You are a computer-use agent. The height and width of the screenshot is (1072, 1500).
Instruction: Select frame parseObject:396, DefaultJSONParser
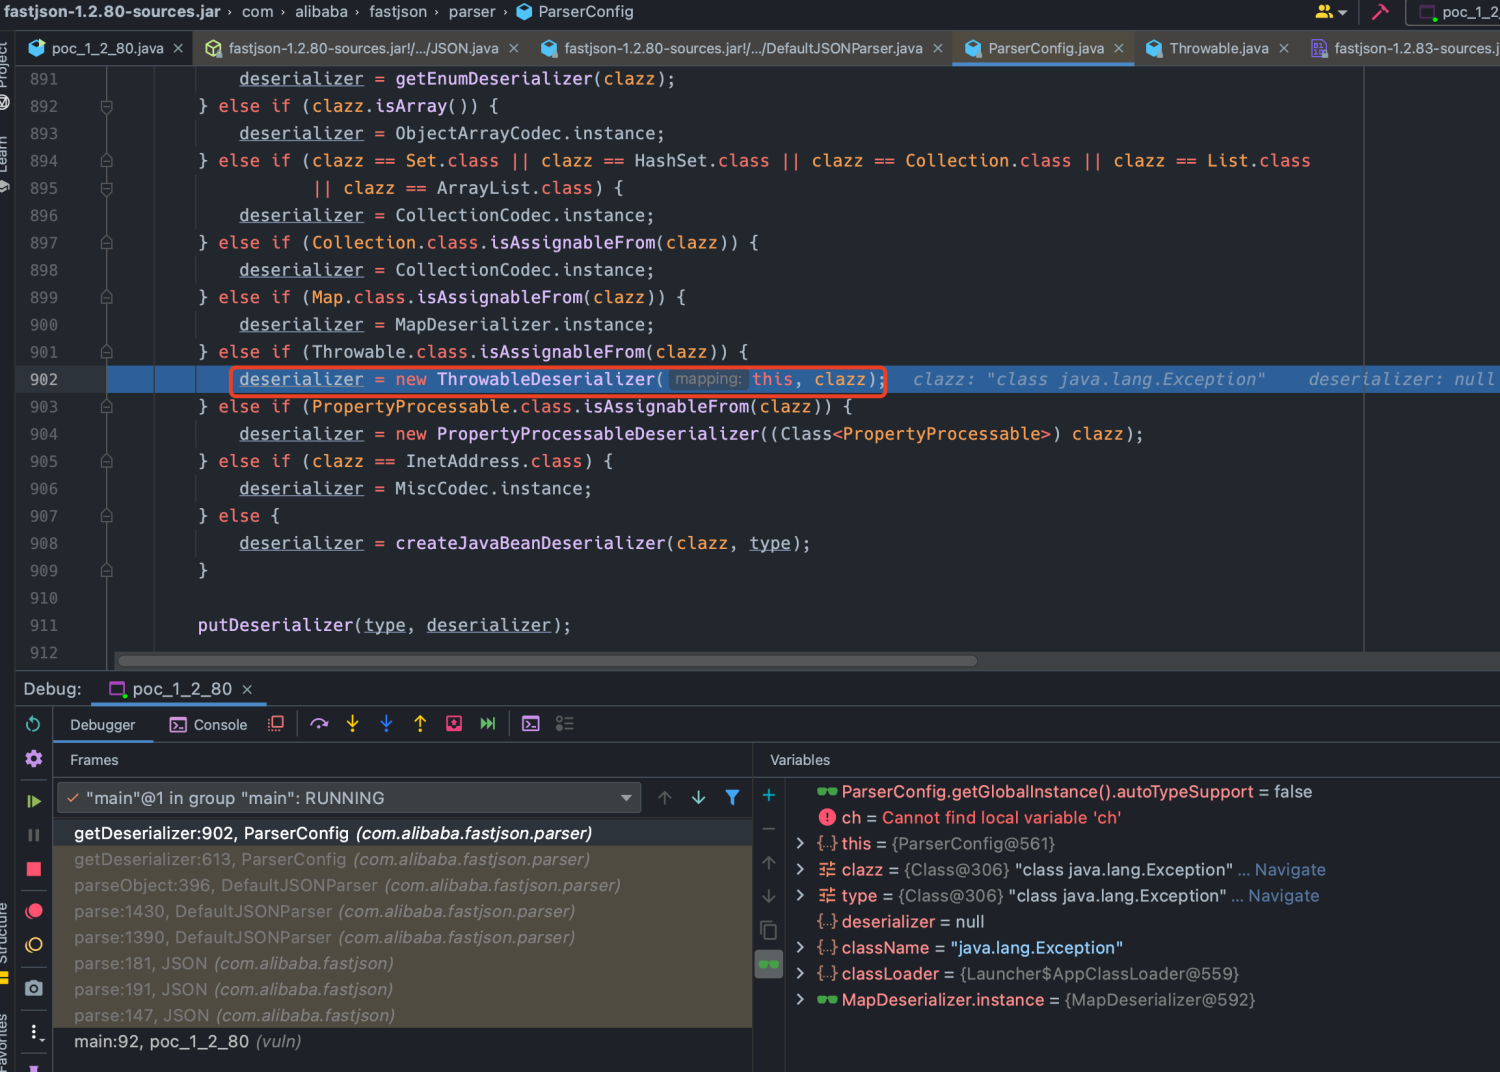click(402, 885)
